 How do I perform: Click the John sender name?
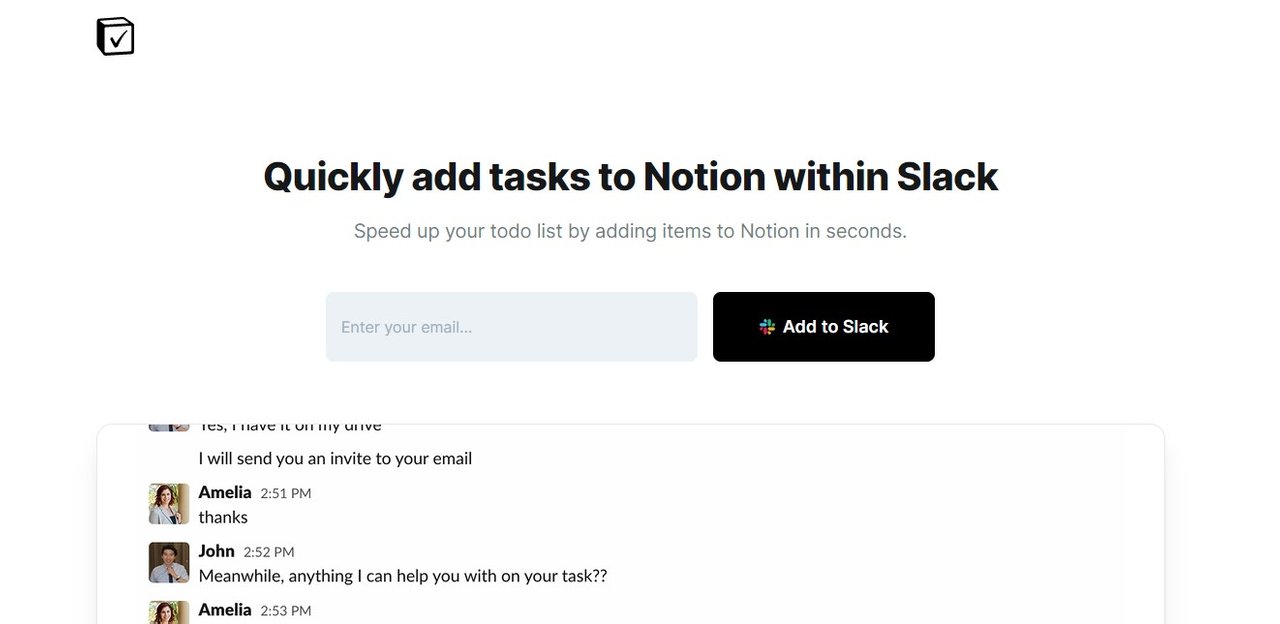click(x=216, y=551)
